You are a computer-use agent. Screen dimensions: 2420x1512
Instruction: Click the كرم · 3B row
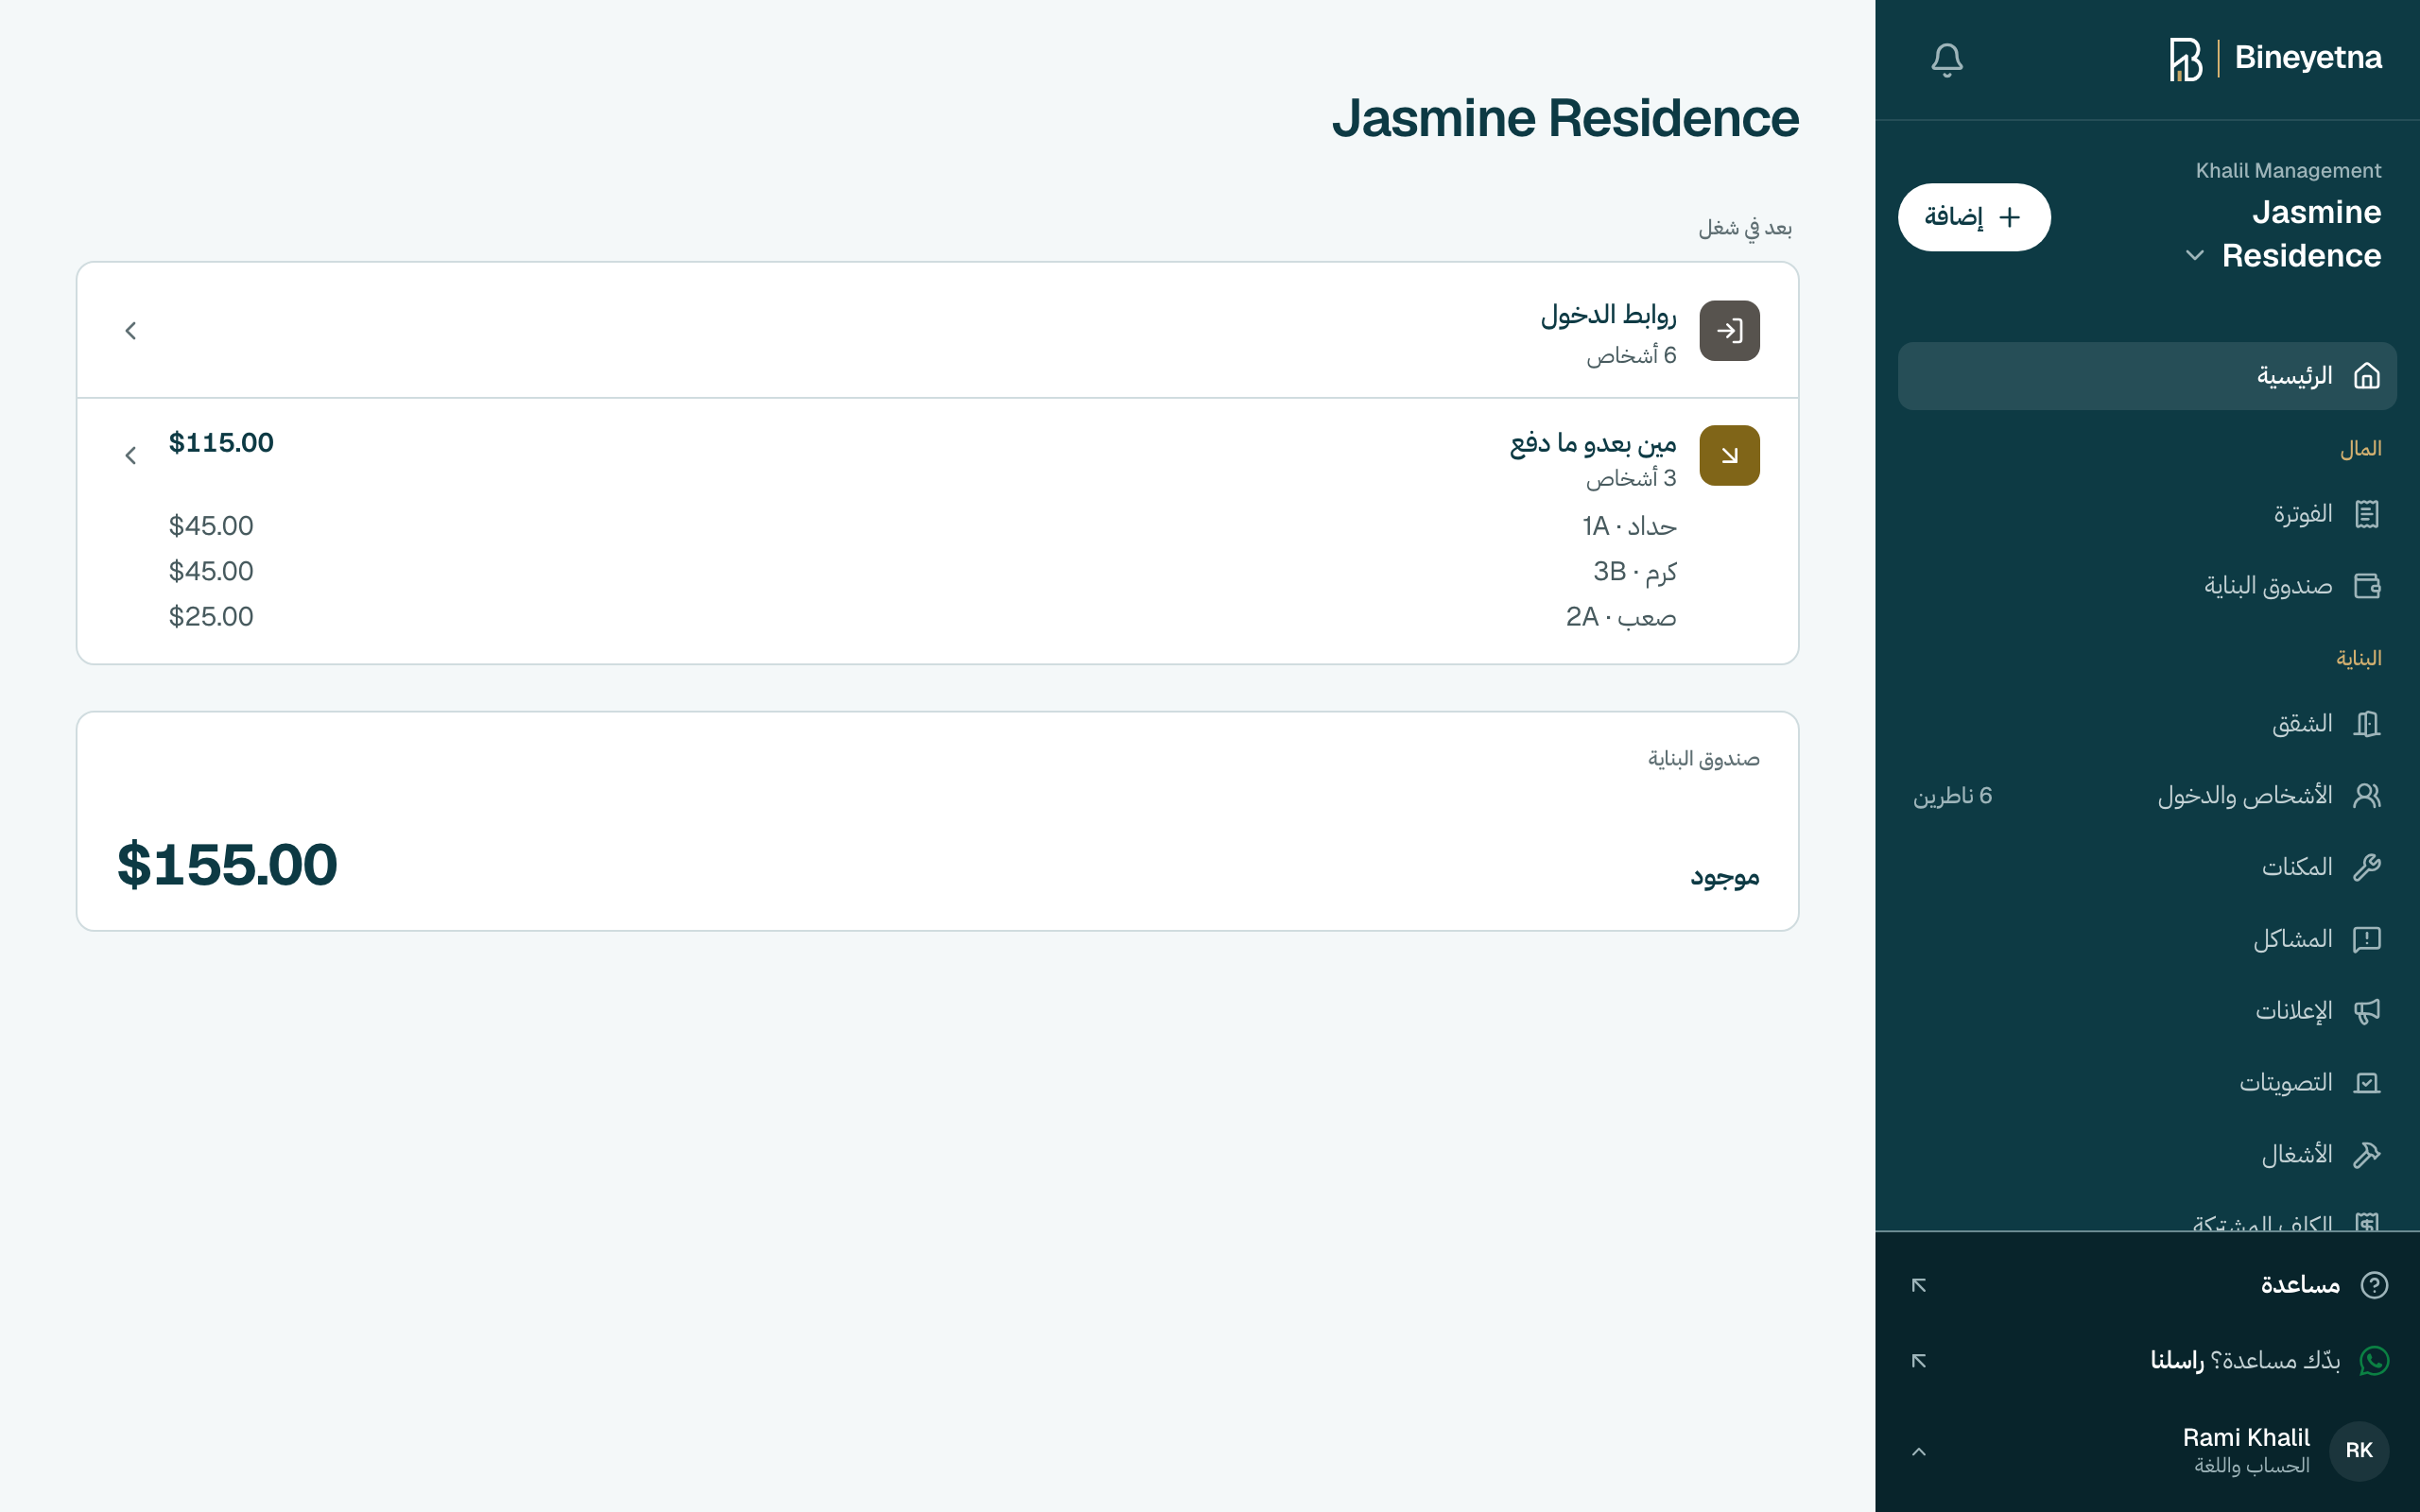[x=922, y=571]
